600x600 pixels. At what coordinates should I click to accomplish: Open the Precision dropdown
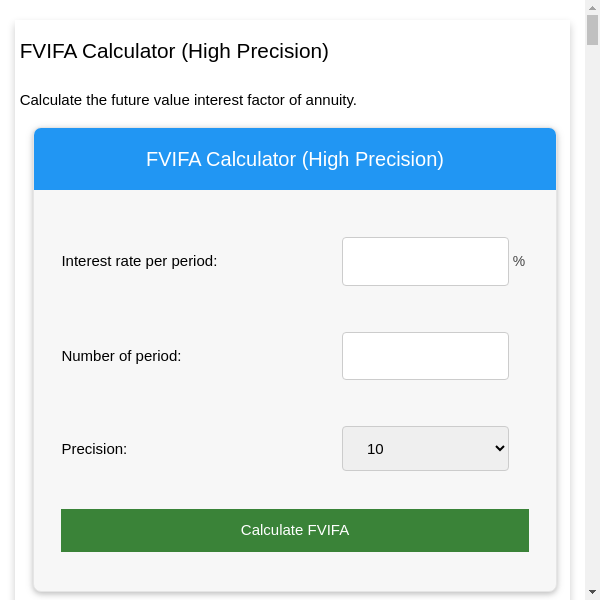425,449
